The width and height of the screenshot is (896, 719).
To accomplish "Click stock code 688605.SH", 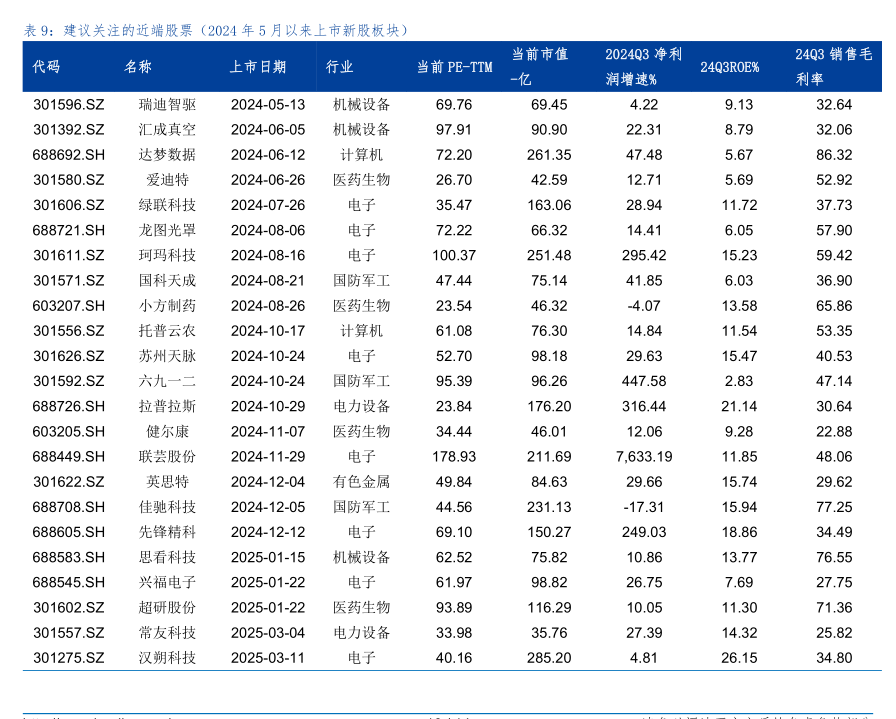I will [x=68, y=532].
